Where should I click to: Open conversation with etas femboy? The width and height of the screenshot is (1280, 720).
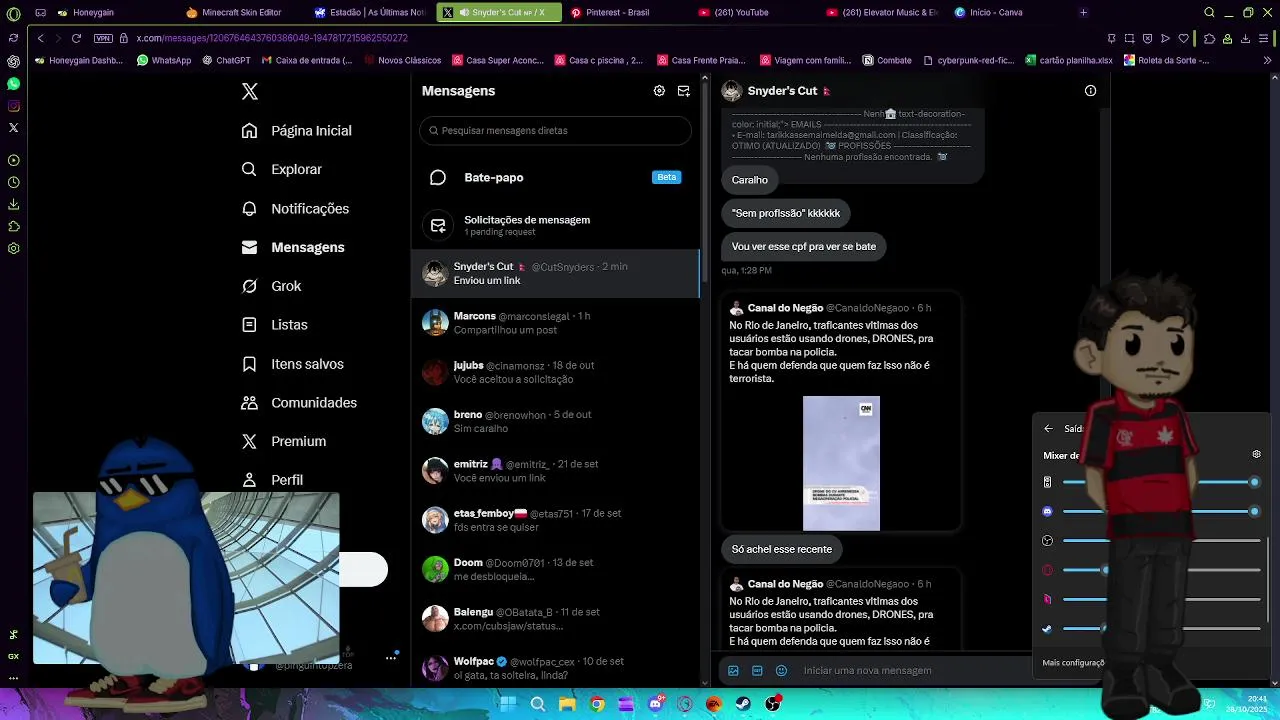(x=556, y=520)
